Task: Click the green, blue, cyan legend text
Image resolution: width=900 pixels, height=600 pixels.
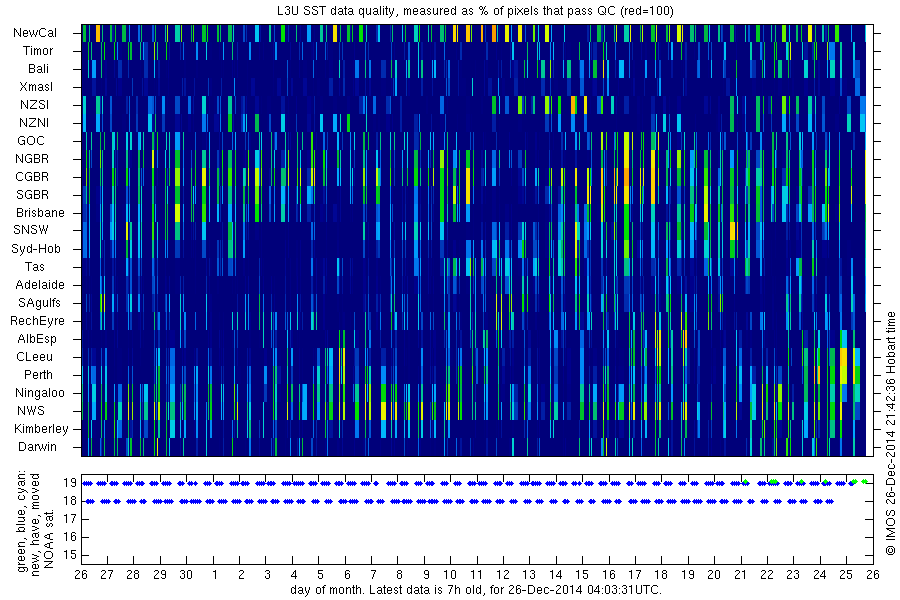Action: coord(22,522)
